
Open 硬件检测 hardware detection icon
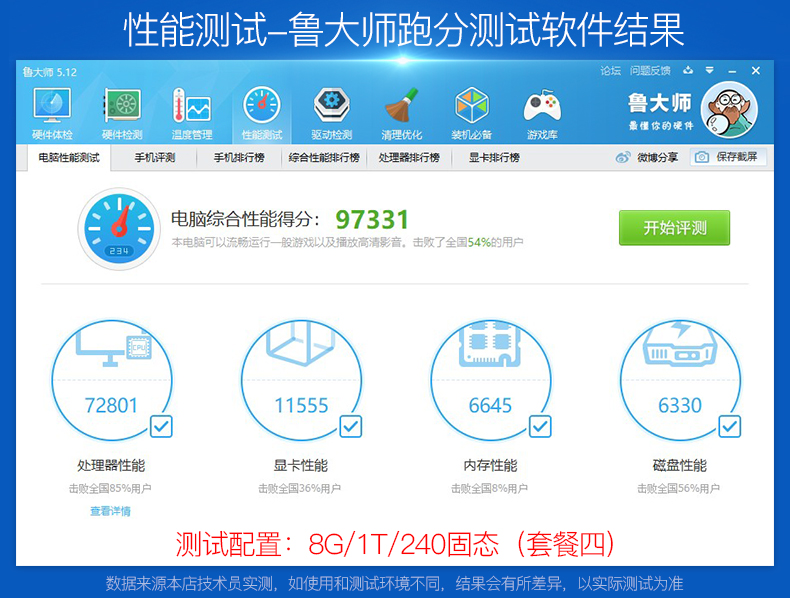[122, 106]
